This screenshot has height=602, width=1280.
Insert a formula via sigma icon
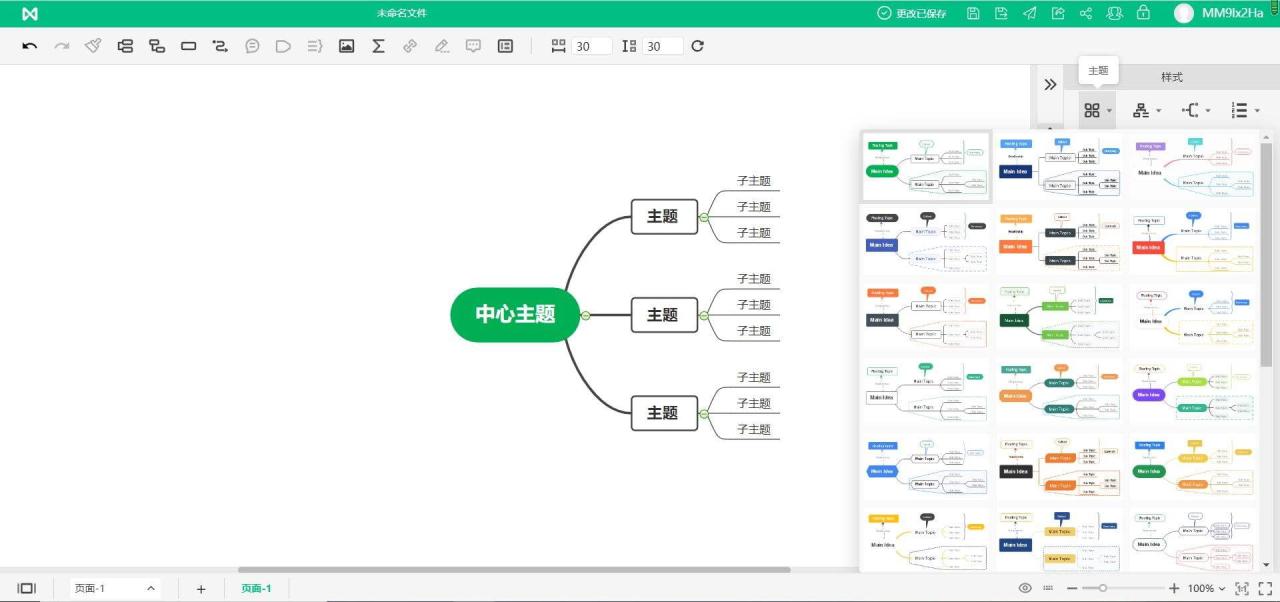point(378,46)
